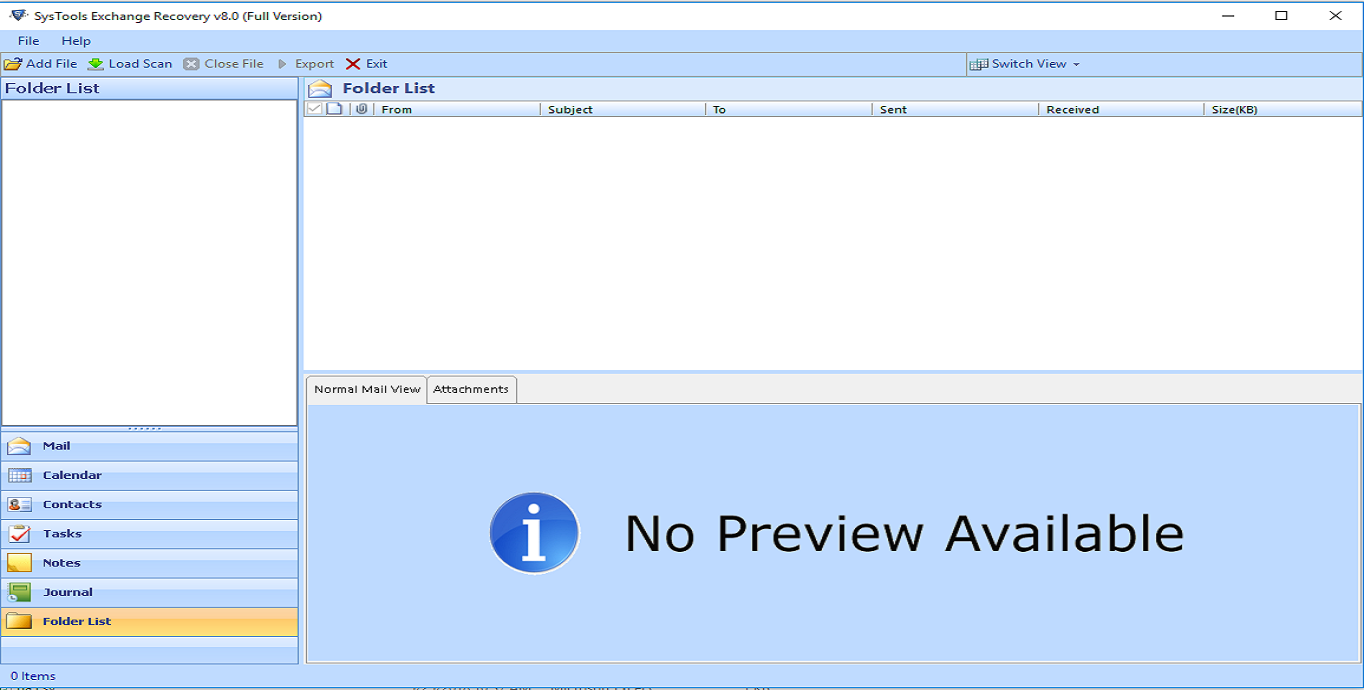Open the Switch View dropdown arrow

click(1076, 64)
